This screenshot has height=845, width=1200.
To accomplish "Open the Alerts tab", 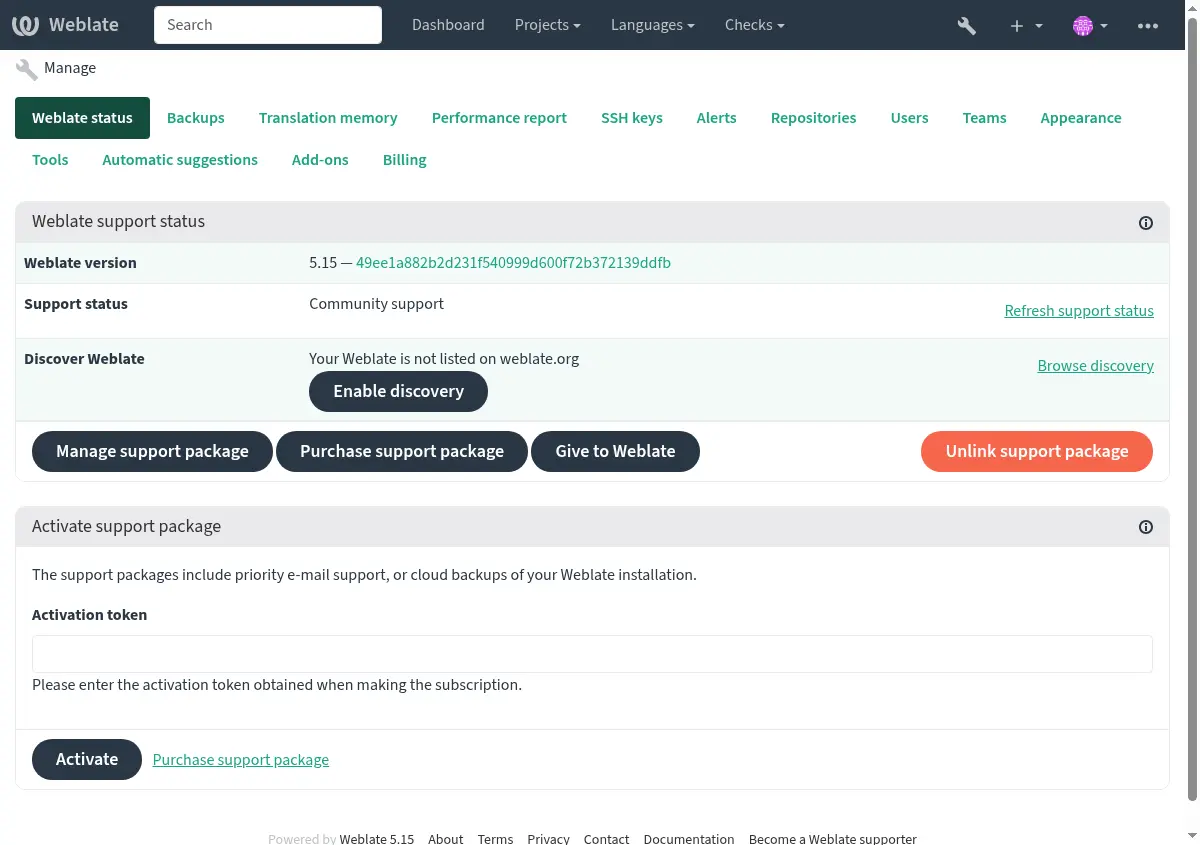I will point(717,118).
